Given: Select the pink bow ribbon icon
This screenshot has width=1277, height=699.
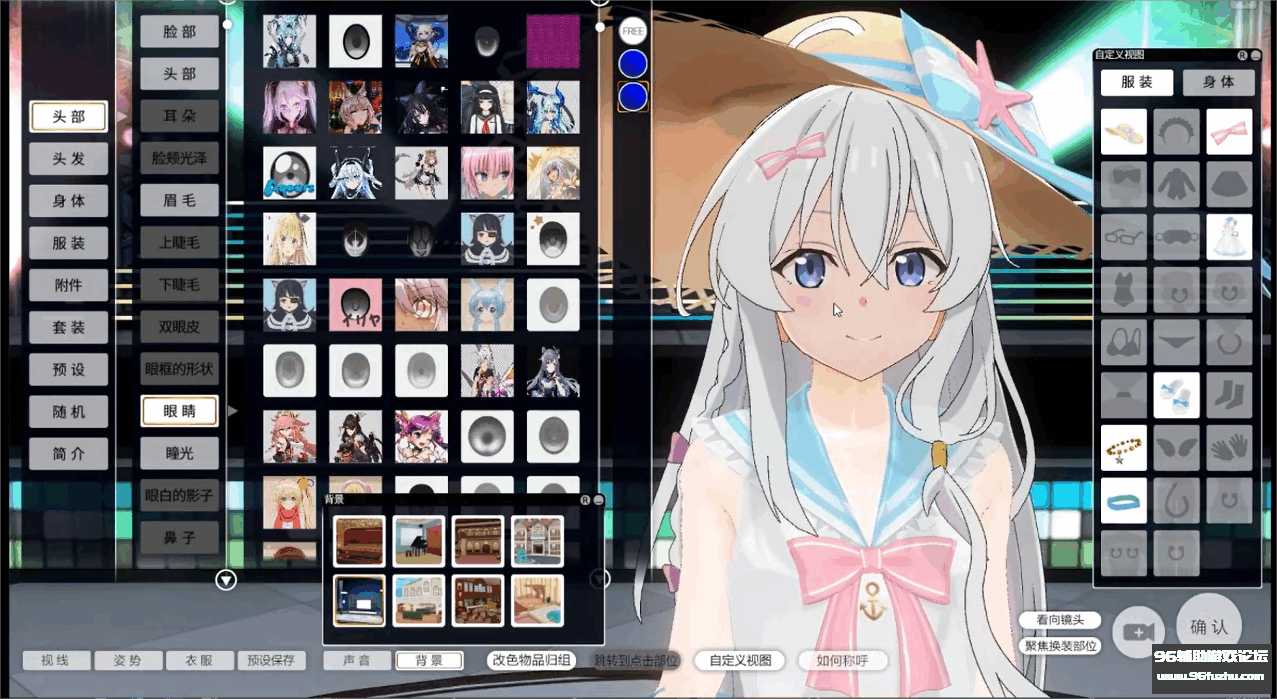Looking at the screenshot, I should point(1229,131).
